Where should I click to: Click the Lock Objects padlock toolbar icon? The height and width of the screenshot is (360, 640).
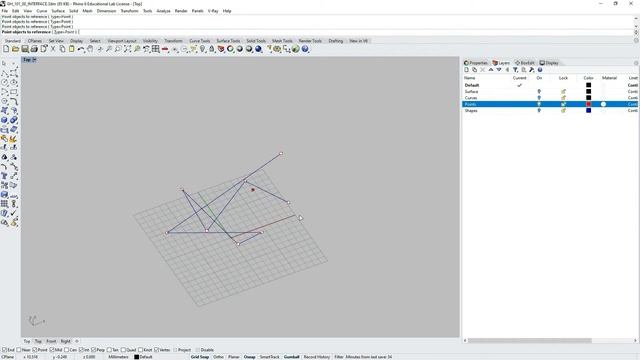(211, 49)
